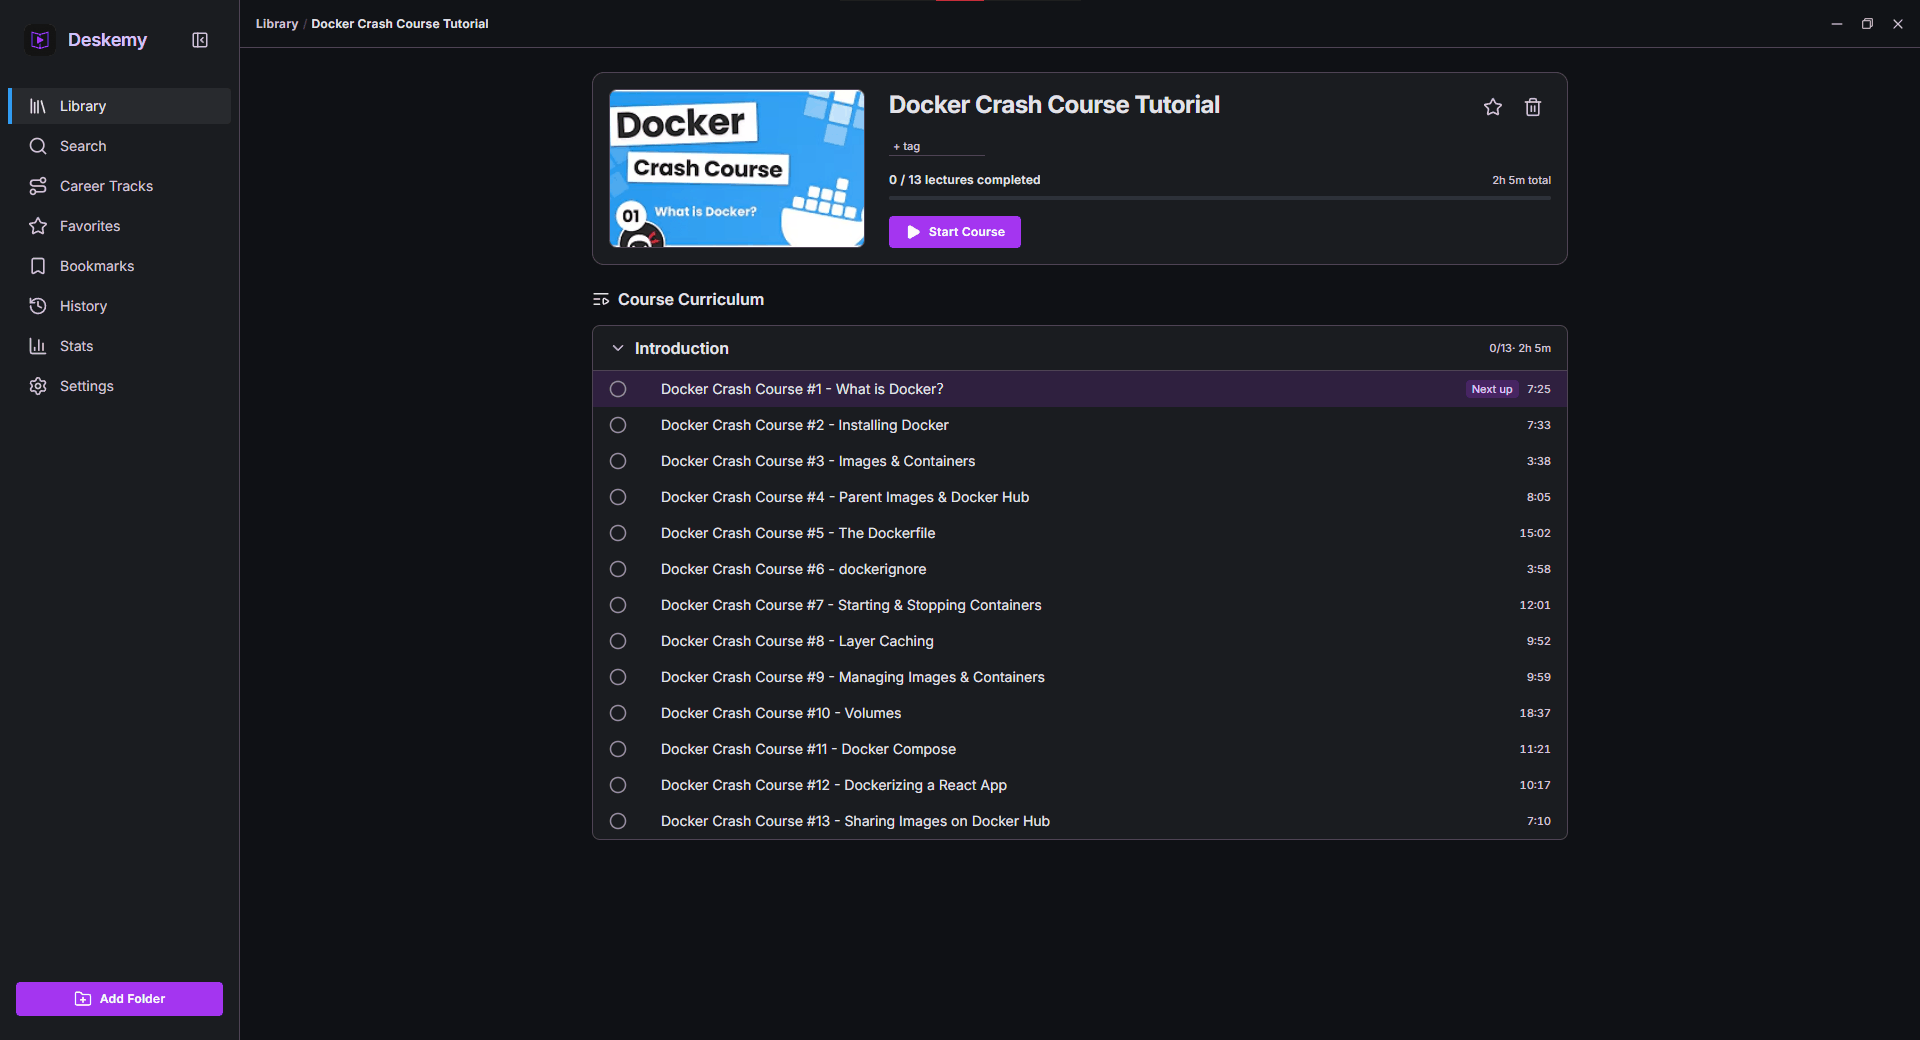Viewport: 1920px width, 1040px height.
Task: Click the Stats chart icon
Action: pyautogui.click(x=38, y=346)
